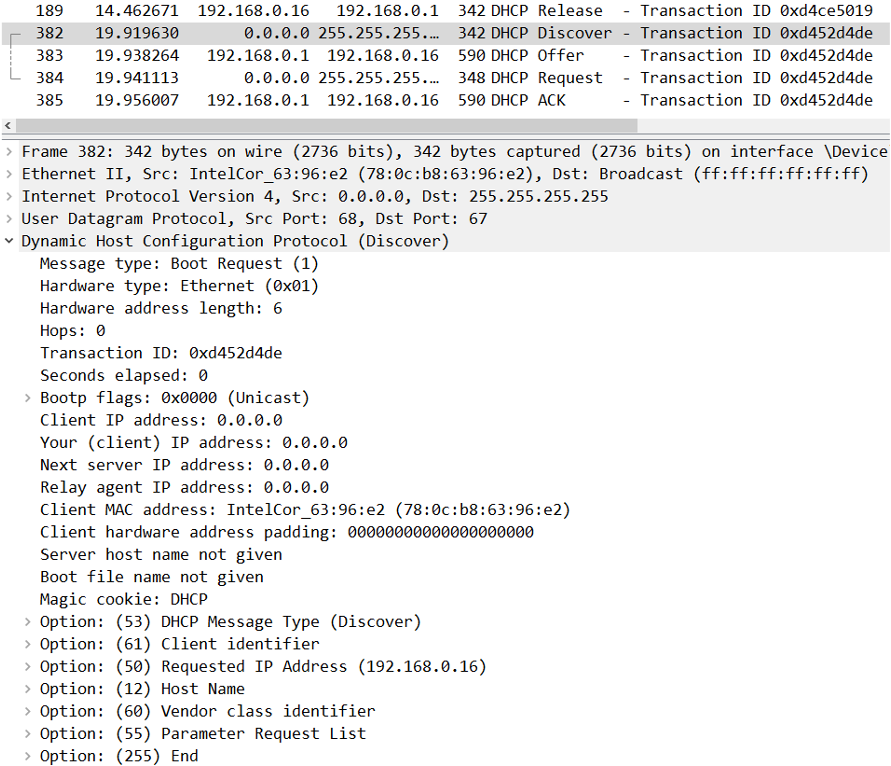
Task: Click left arrow of horizontal scrollbar
Action: [9, 126]
